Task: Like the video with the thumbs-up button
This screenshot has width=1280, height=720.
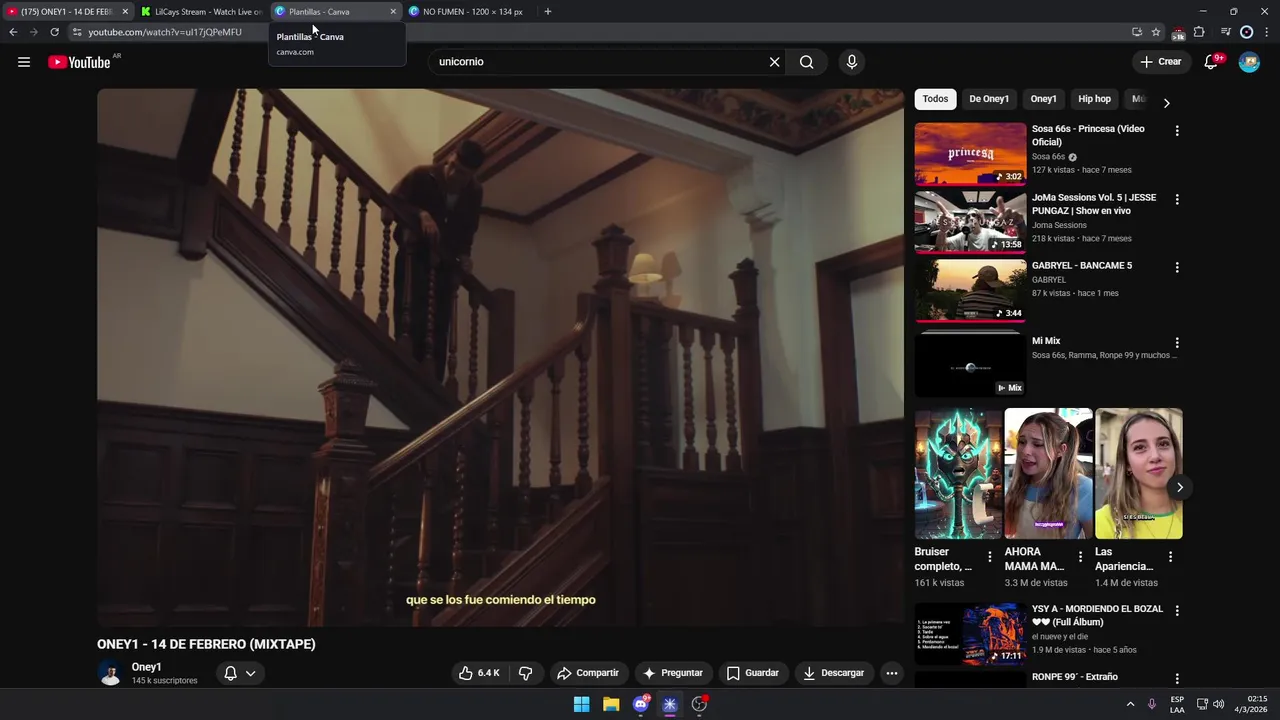Action: click(x=479, y=673)
